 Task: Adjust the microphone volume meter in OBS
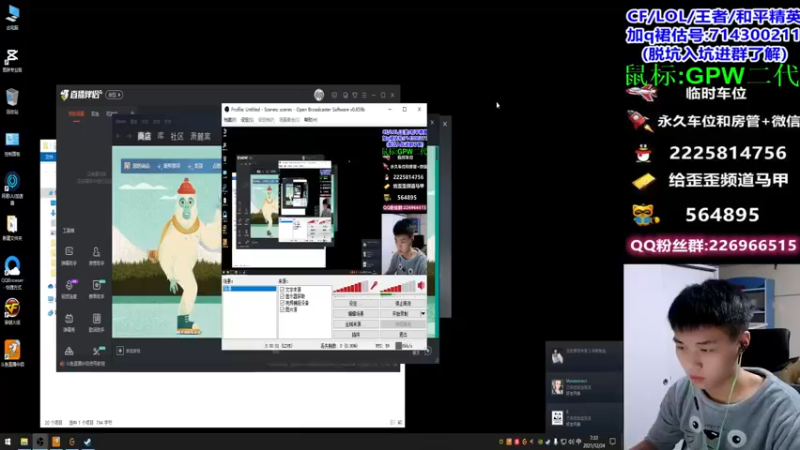pos(351,287)
